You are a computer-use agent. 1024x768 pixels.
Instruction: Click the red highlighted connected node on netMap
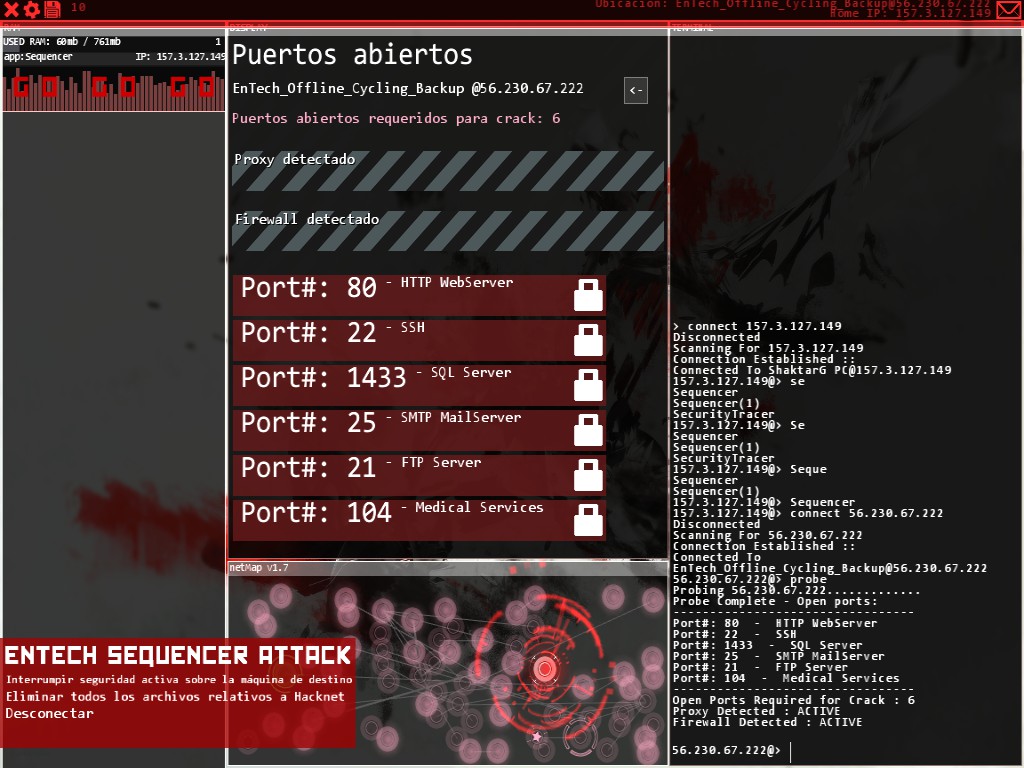(x=544, y=669)
